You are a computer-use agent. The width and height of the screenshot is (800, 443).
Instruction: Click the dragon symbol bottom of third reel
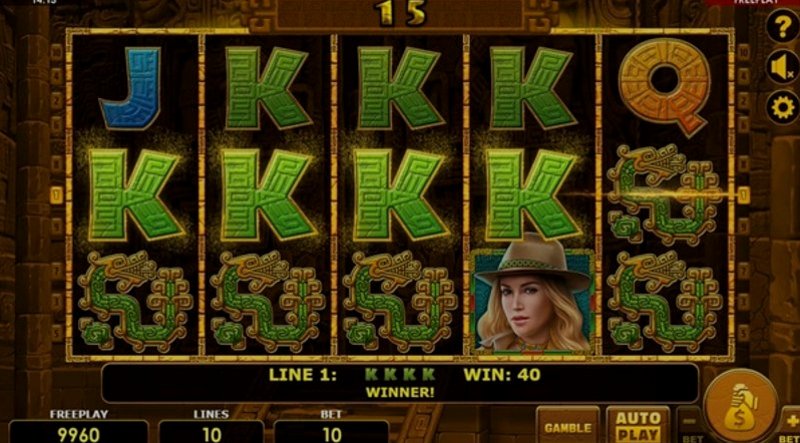pyautogui.click(x=399, y=302)
